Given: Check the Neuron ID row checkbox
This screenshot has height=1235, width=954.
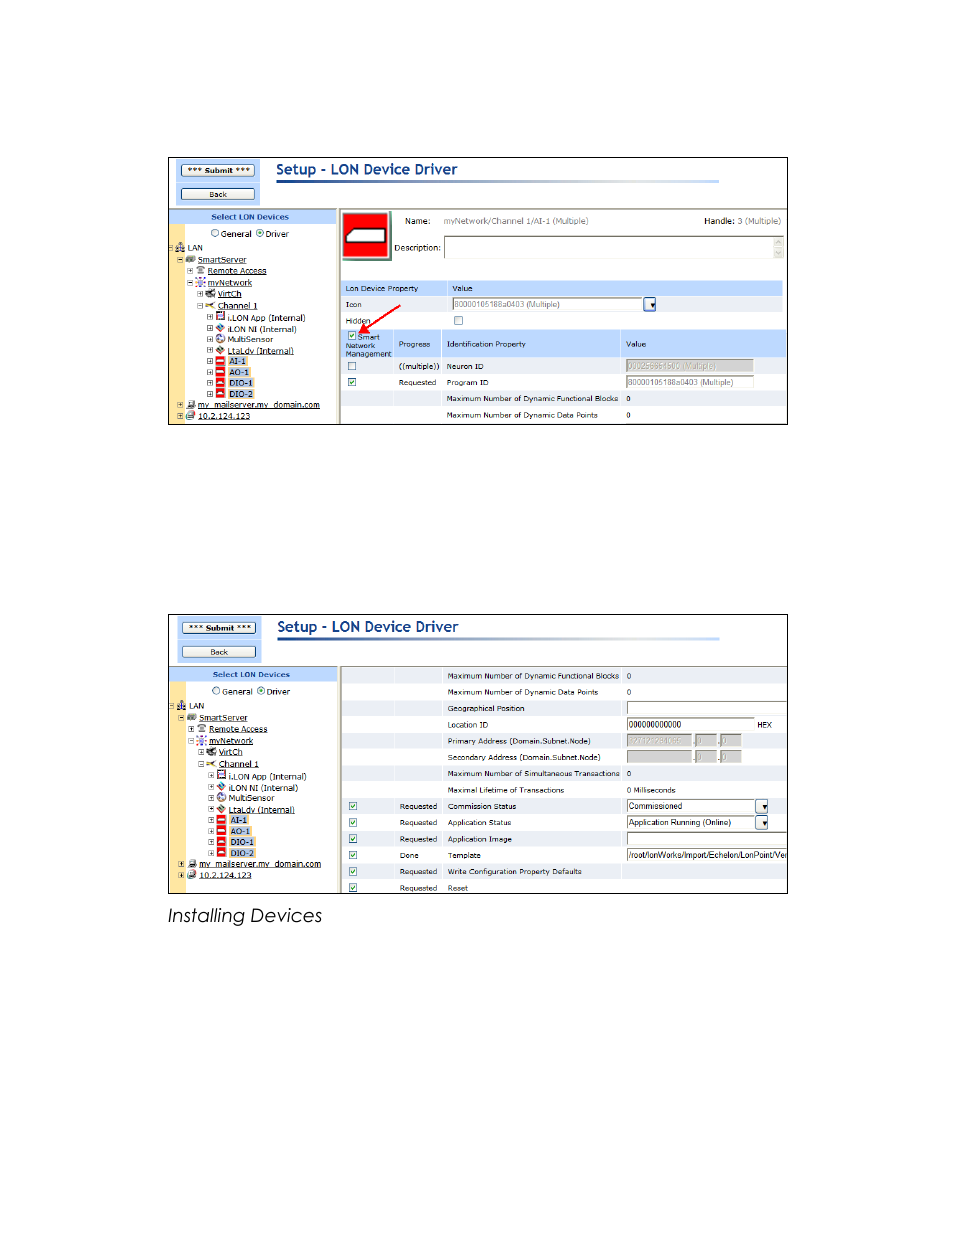Looking at the screenshot, I should (352, 366).
